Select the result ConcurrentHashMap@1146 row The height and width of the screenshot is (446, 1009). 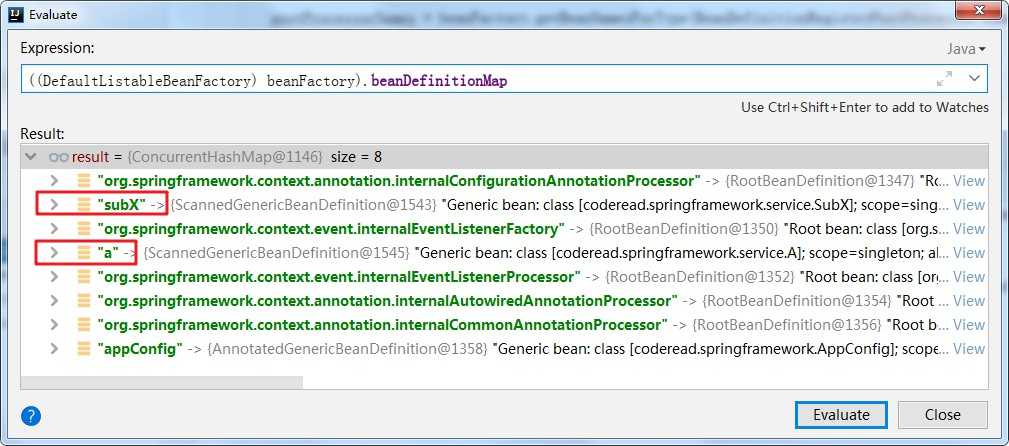coord(504,156)
